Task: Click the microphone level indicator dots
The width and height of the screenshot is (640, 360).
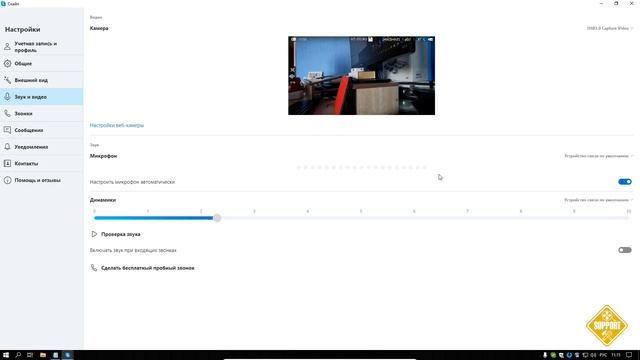Action: [x=362, y=167]
